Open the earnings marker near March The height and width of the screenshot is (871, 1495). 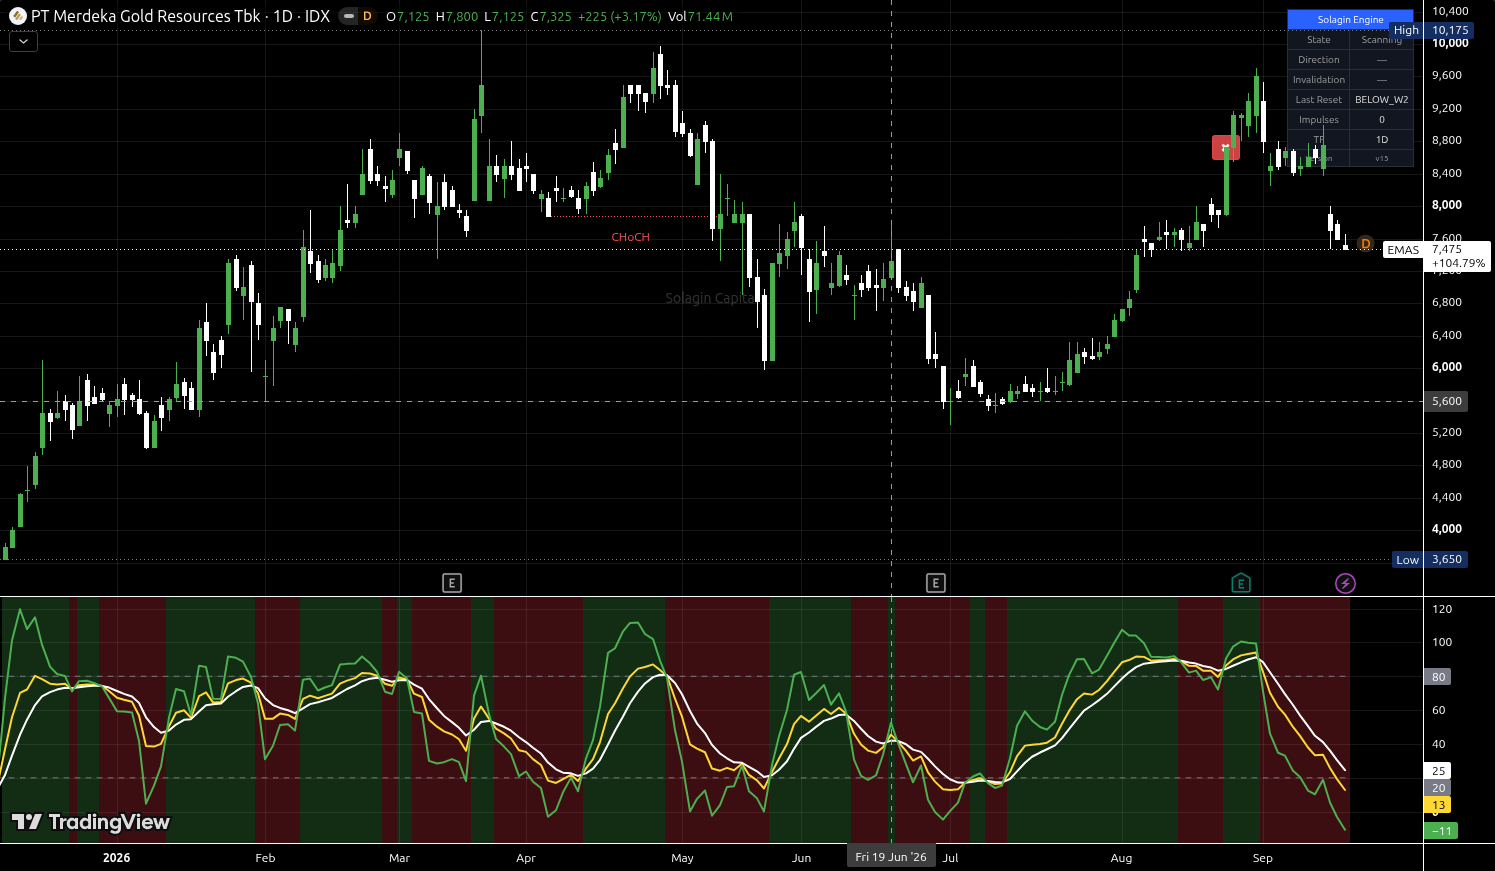(452, 583)
